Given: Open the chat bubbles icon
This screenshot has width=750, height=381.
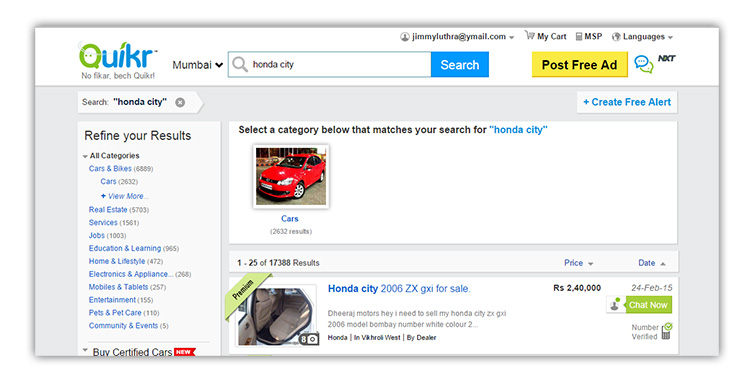Looking at the screenshot, I should point(643,64).
